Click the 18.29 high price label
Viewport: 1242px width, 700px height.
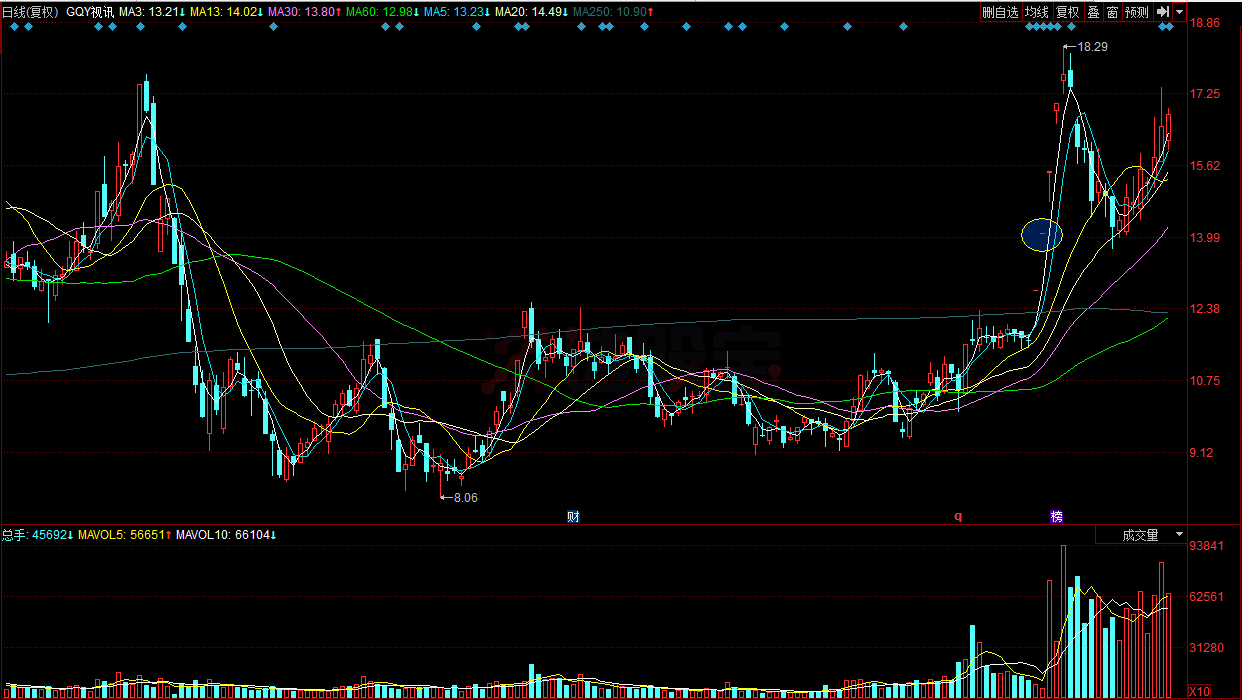click(1093, 47)
